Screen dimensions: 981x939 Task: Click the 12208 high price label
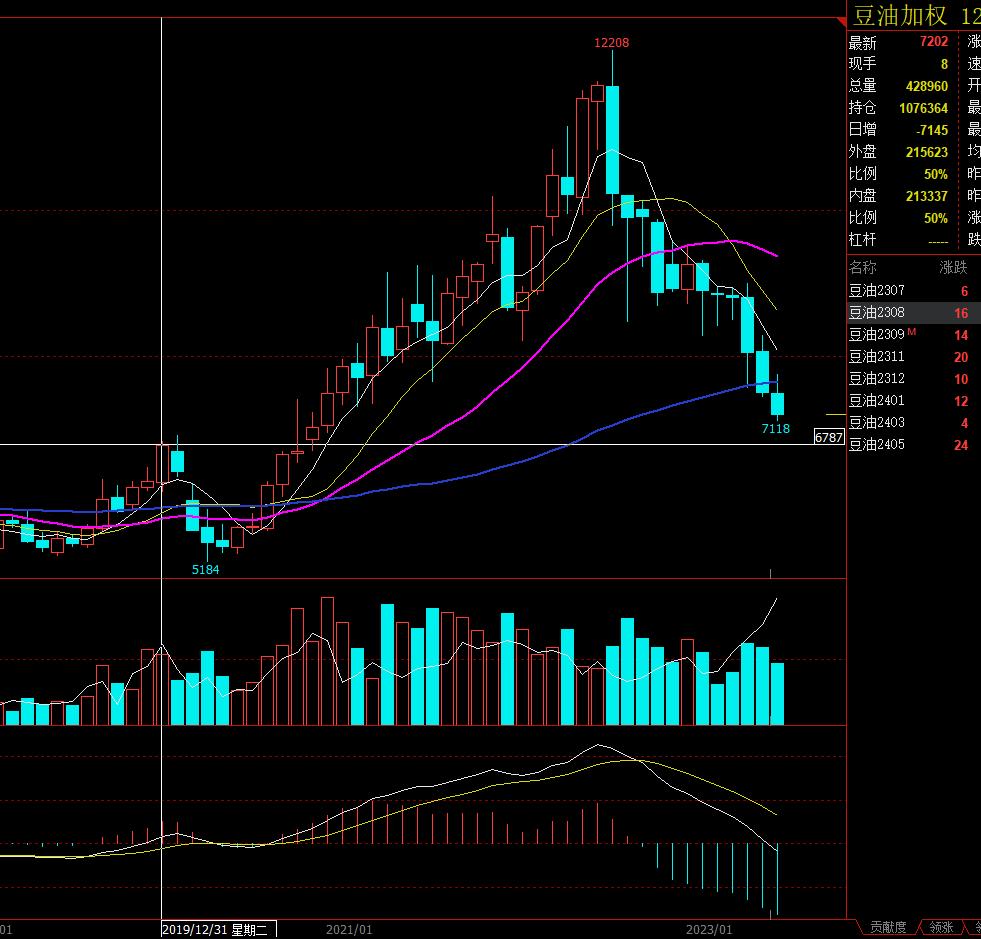pos(611,43)
